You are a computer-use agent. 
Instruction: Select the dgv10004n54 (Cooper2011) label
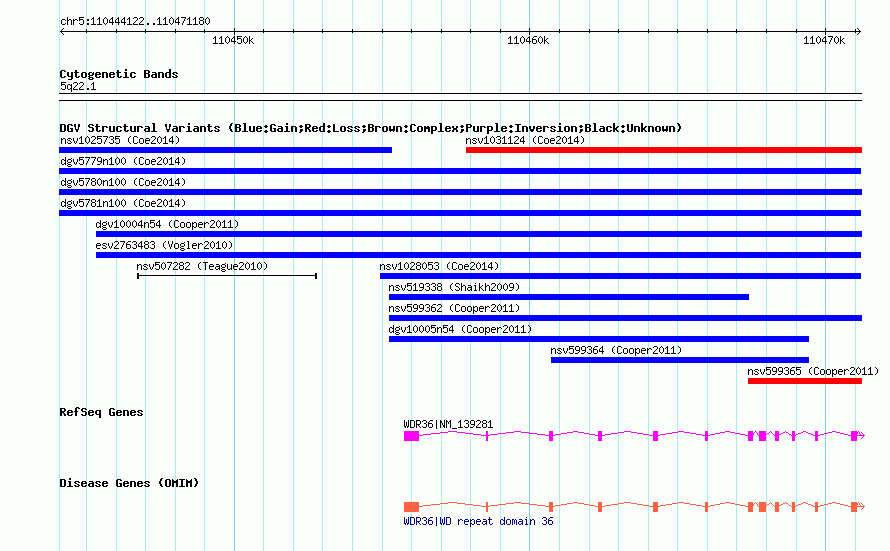tap(167, 224)
